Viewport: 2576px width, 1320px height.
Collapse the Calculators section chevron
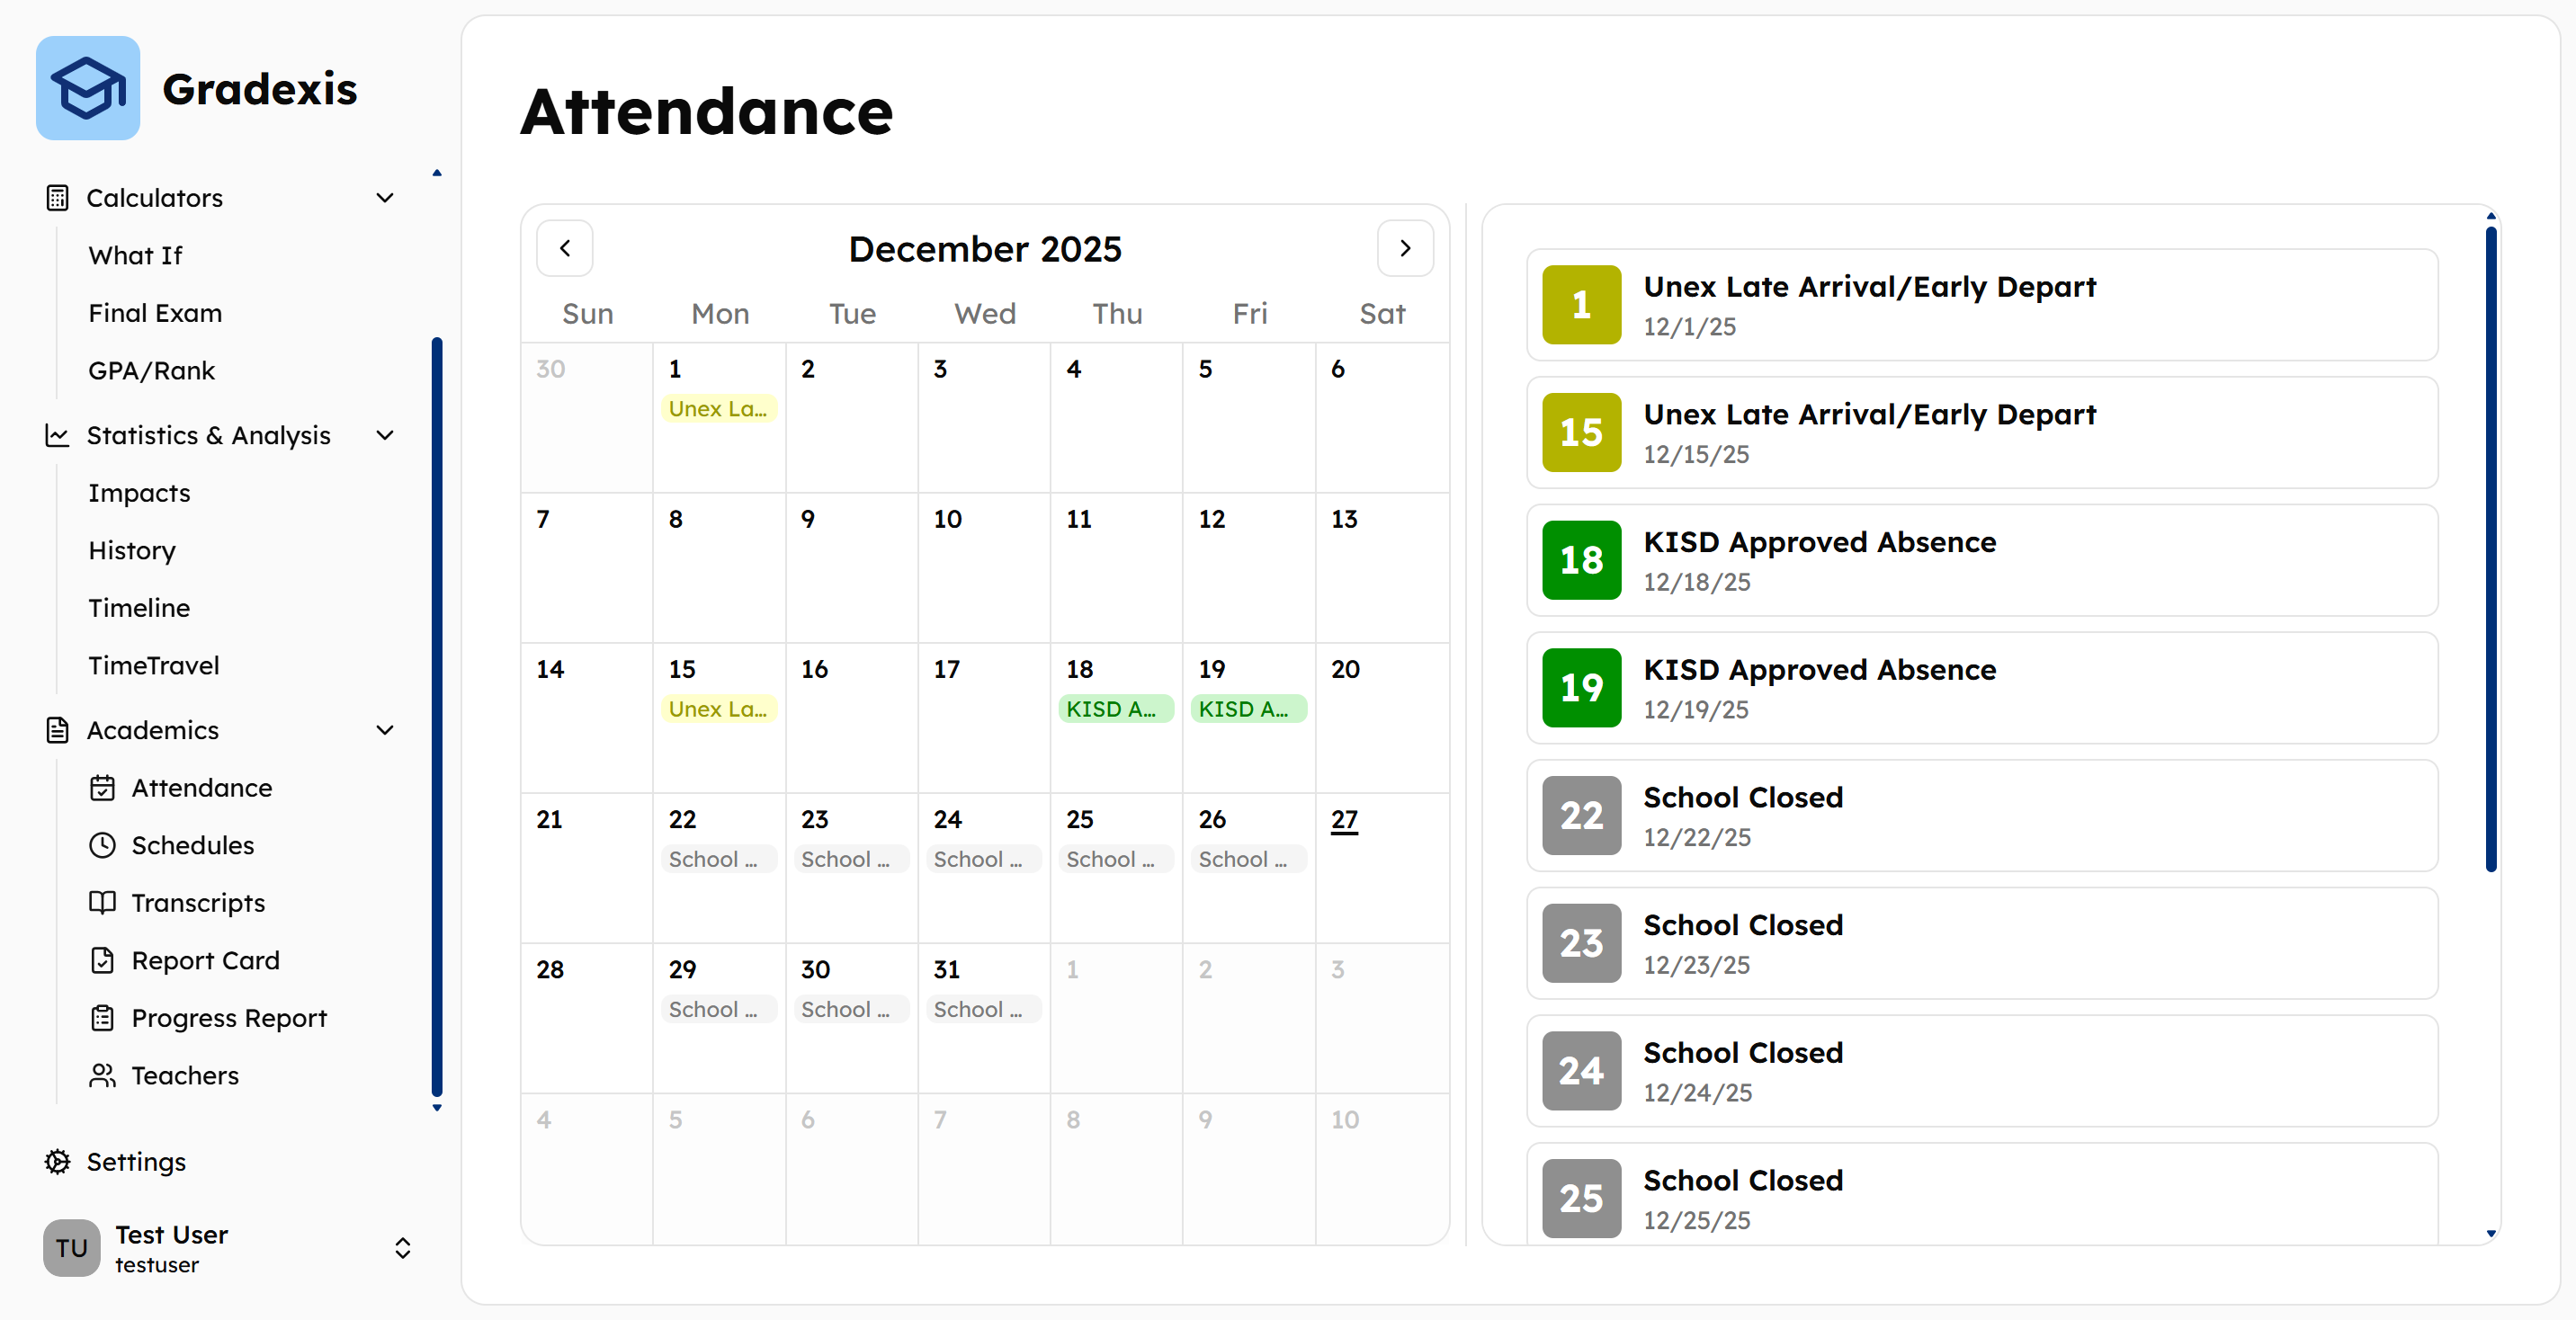[385, 198]
